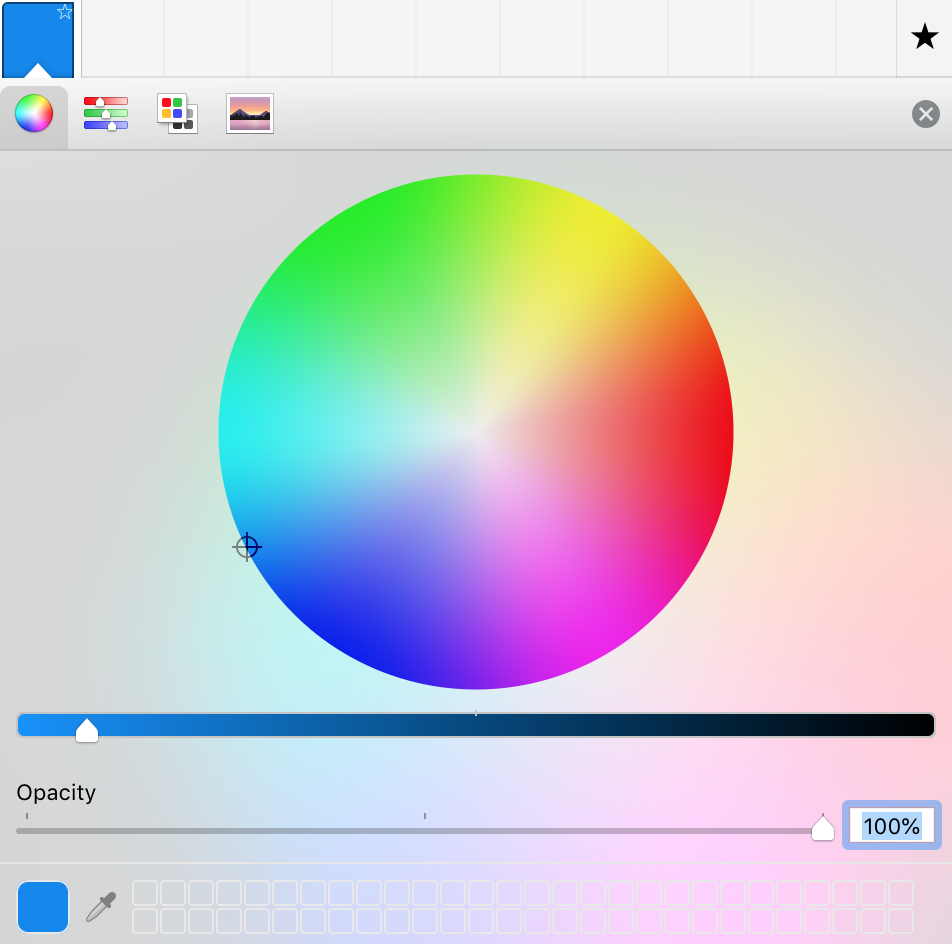The image size is (952, 944).
Task: Open the Color Palettes tab
Action: (177, 114)
